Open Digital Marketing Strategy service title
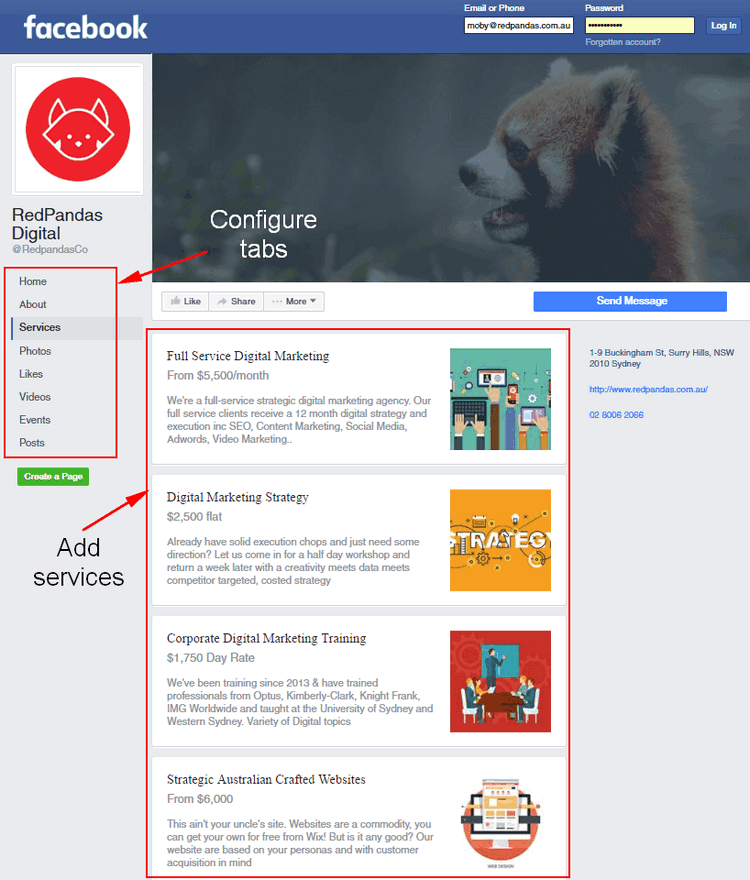The width and height of the screenshot is (750, 880). 237,497
